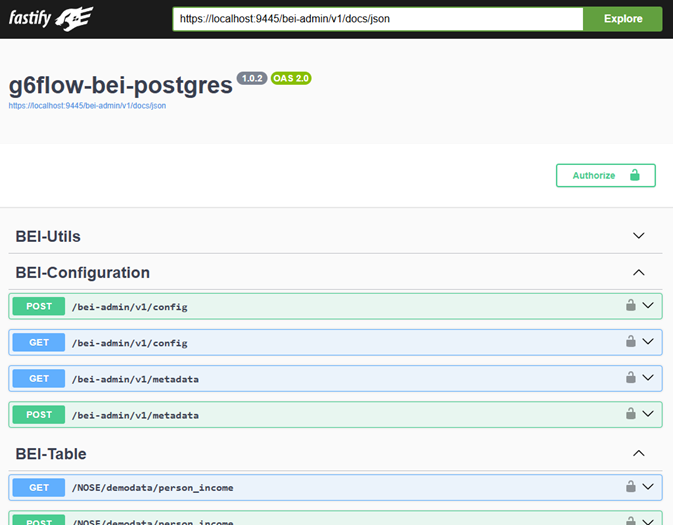Click the spec URL input field
Viewport: 673px width, 525px height.
coord(378,19)
